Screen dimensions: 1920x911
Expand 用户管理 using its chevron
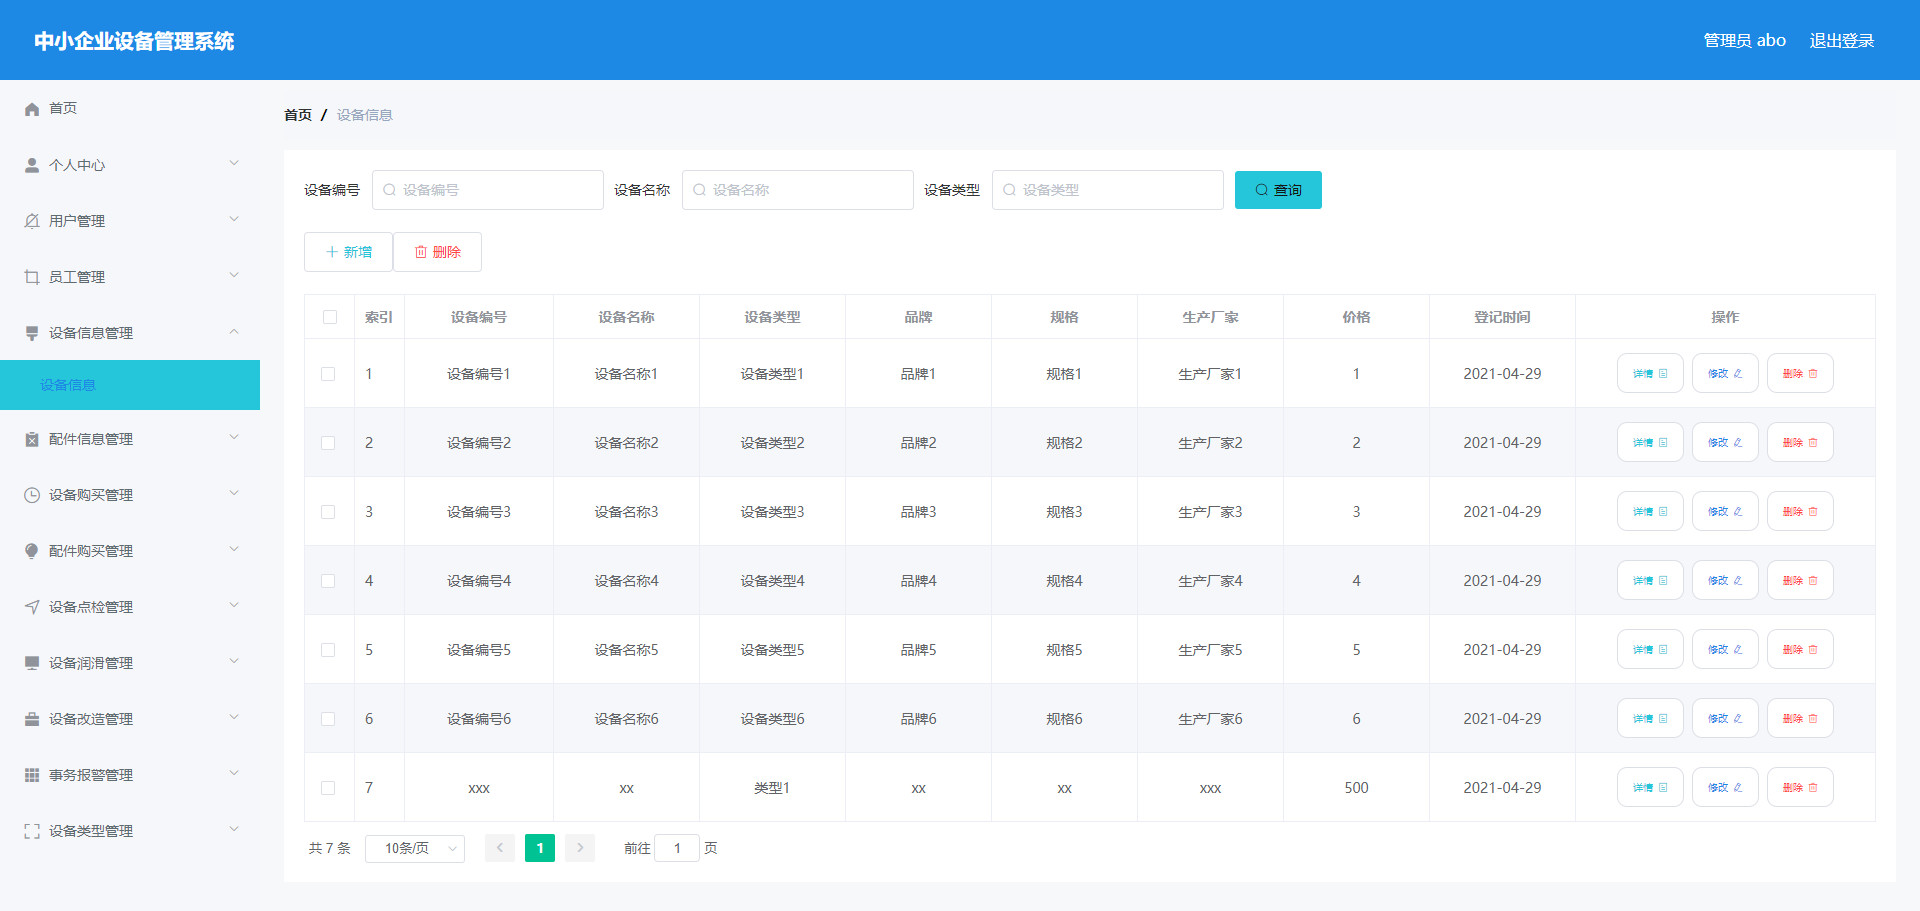pyautogui.click(x=234, y=219)
